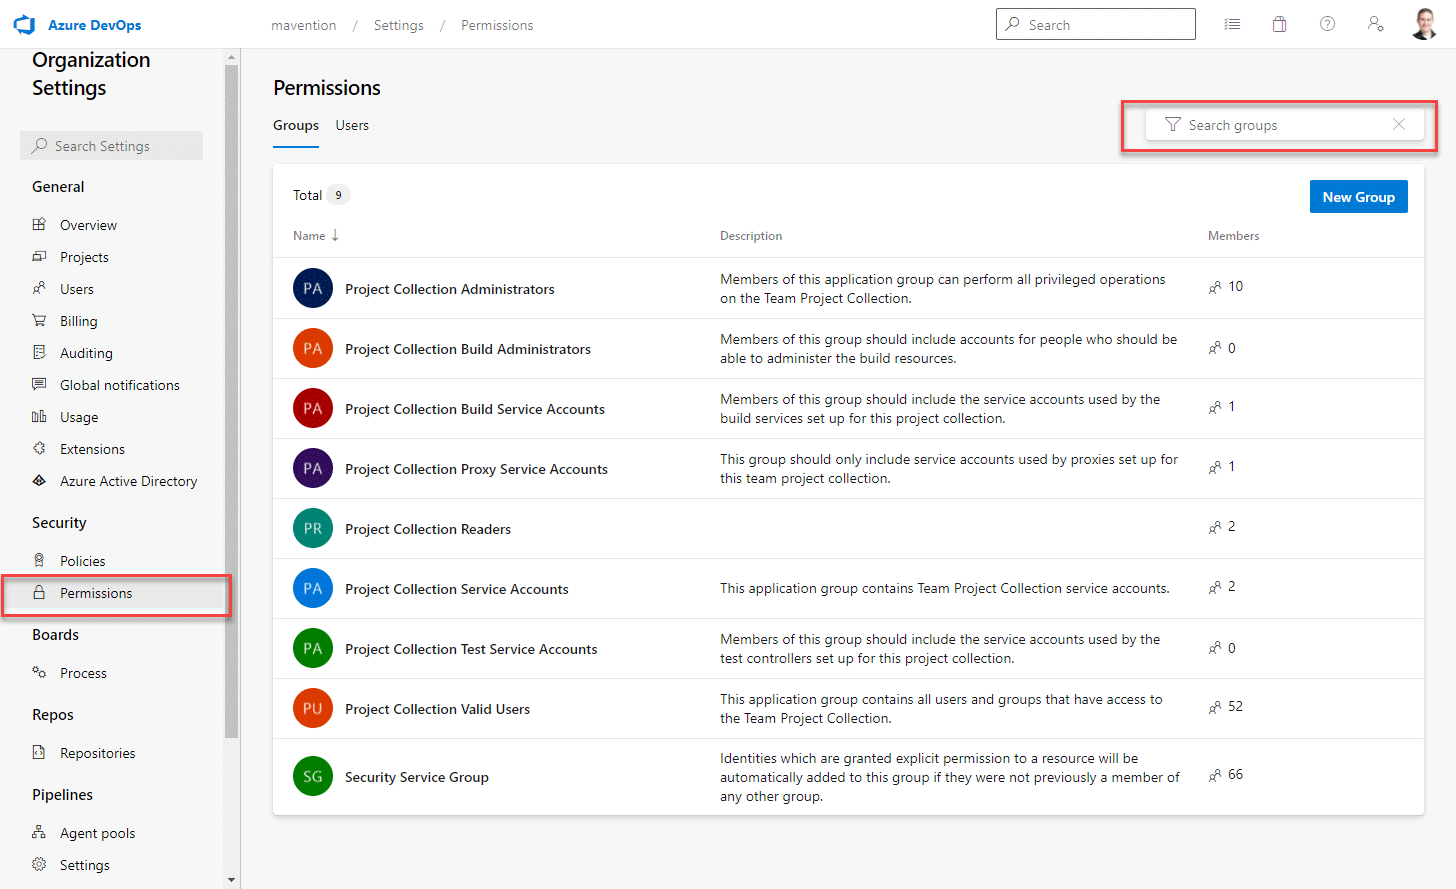The image size is (1456, 889).
Task: Click the sidebar scrollbar down arrow
Action: (x=232, y=880)
